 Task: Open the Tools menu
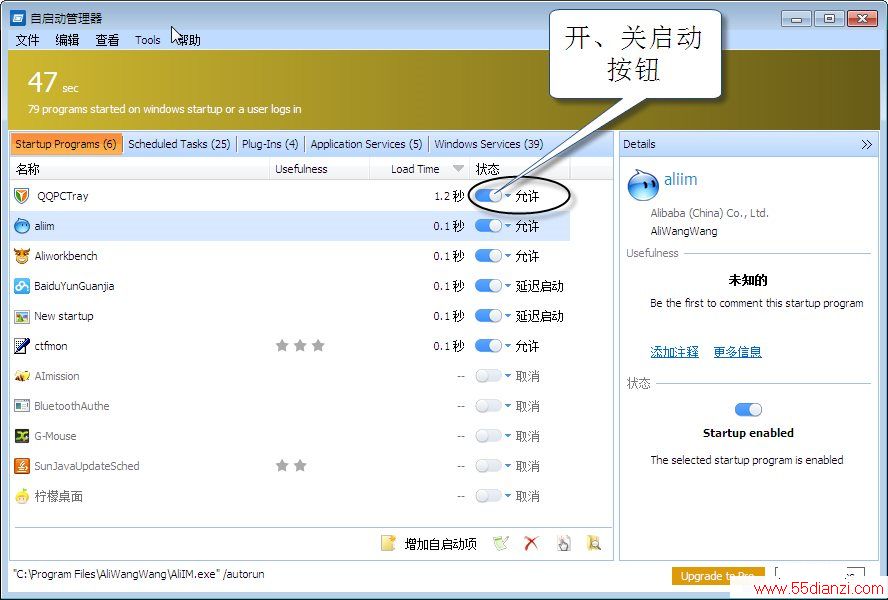coord(147,40)
